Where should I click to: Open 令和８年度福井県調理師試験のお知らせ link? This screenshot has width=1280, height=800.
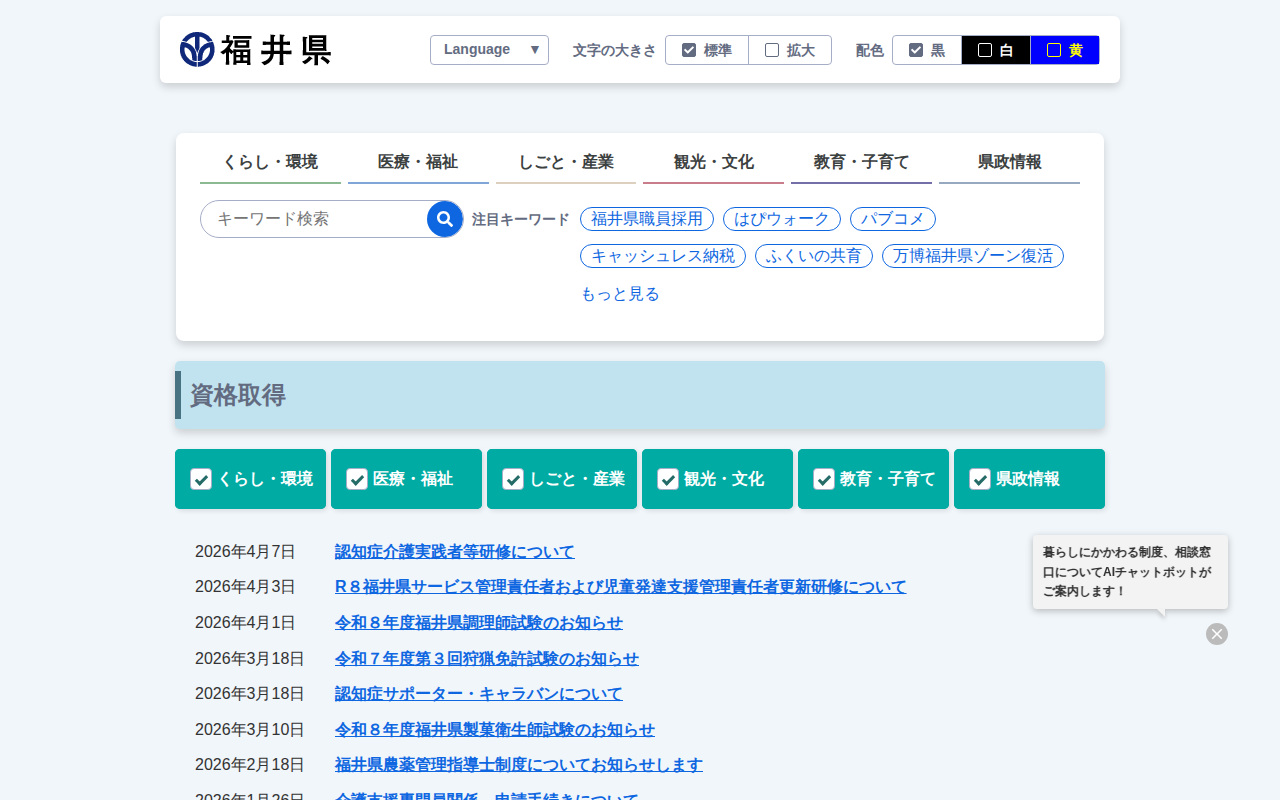click(x=478, y=623)
